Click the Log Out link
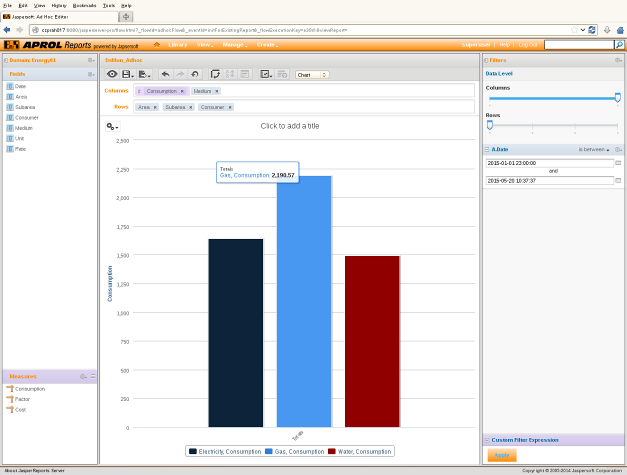 point(528,45)
